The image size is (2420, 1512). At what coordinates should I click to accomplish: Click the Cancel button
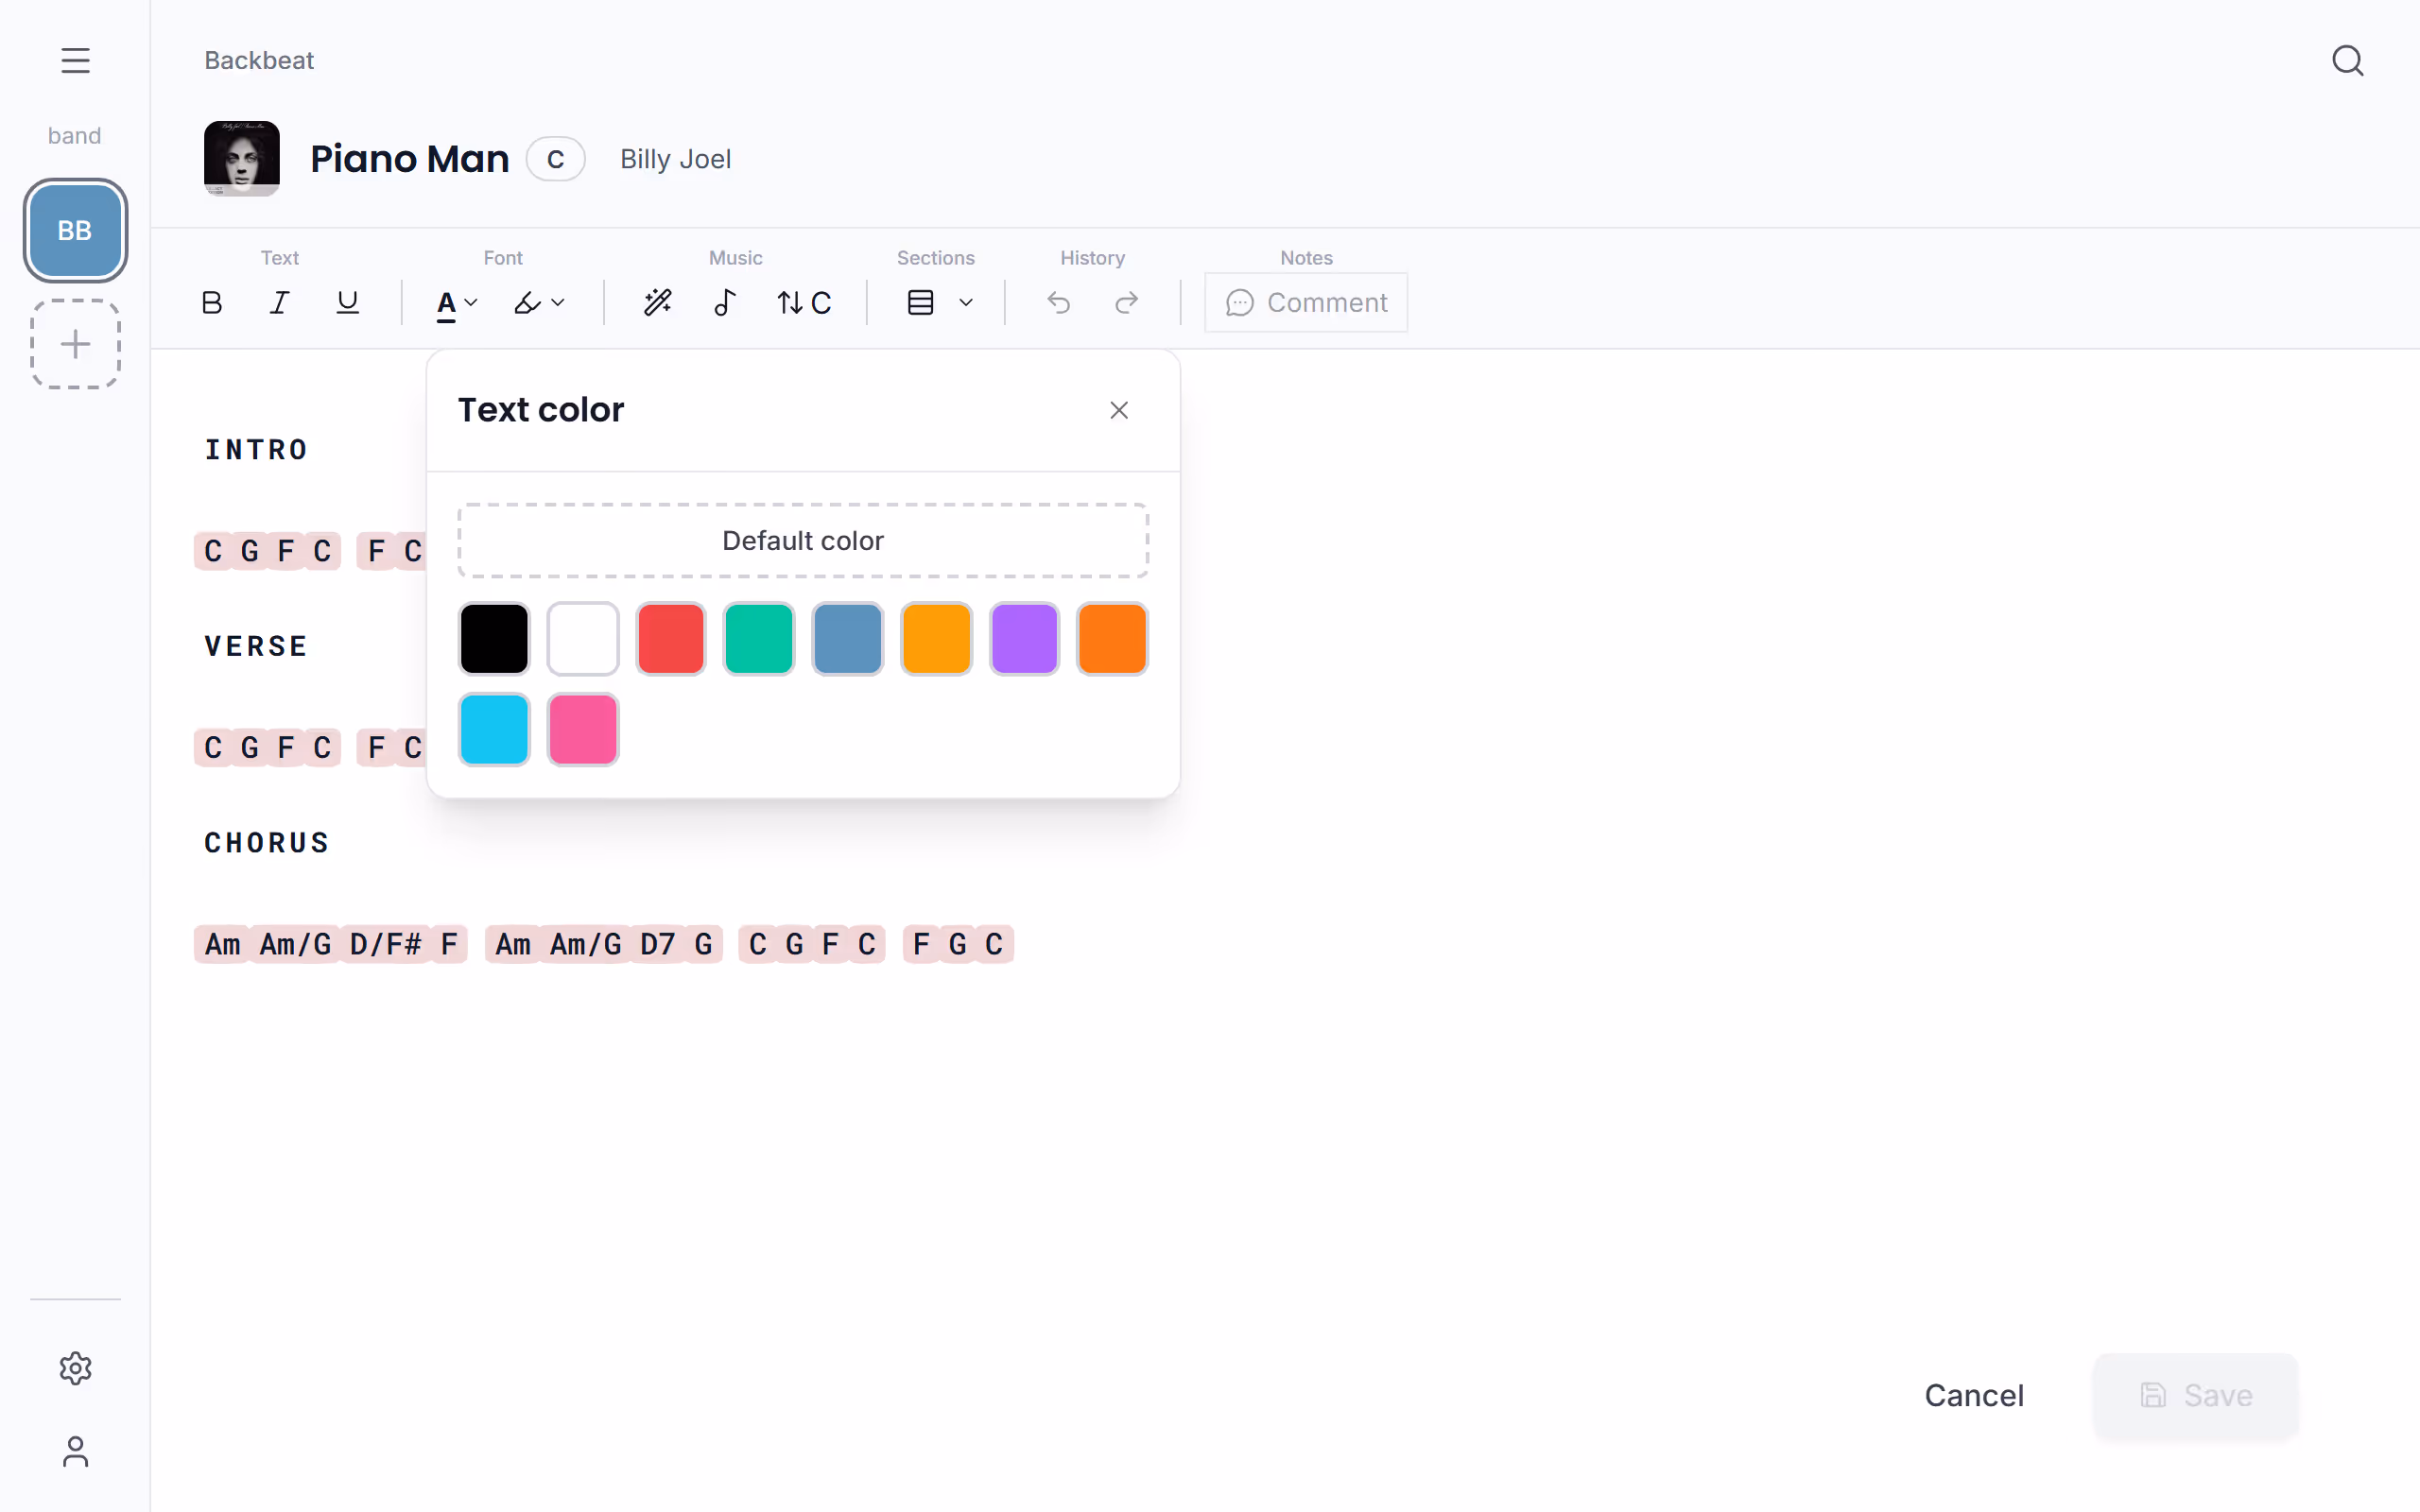click(x=1974, y=1395)
